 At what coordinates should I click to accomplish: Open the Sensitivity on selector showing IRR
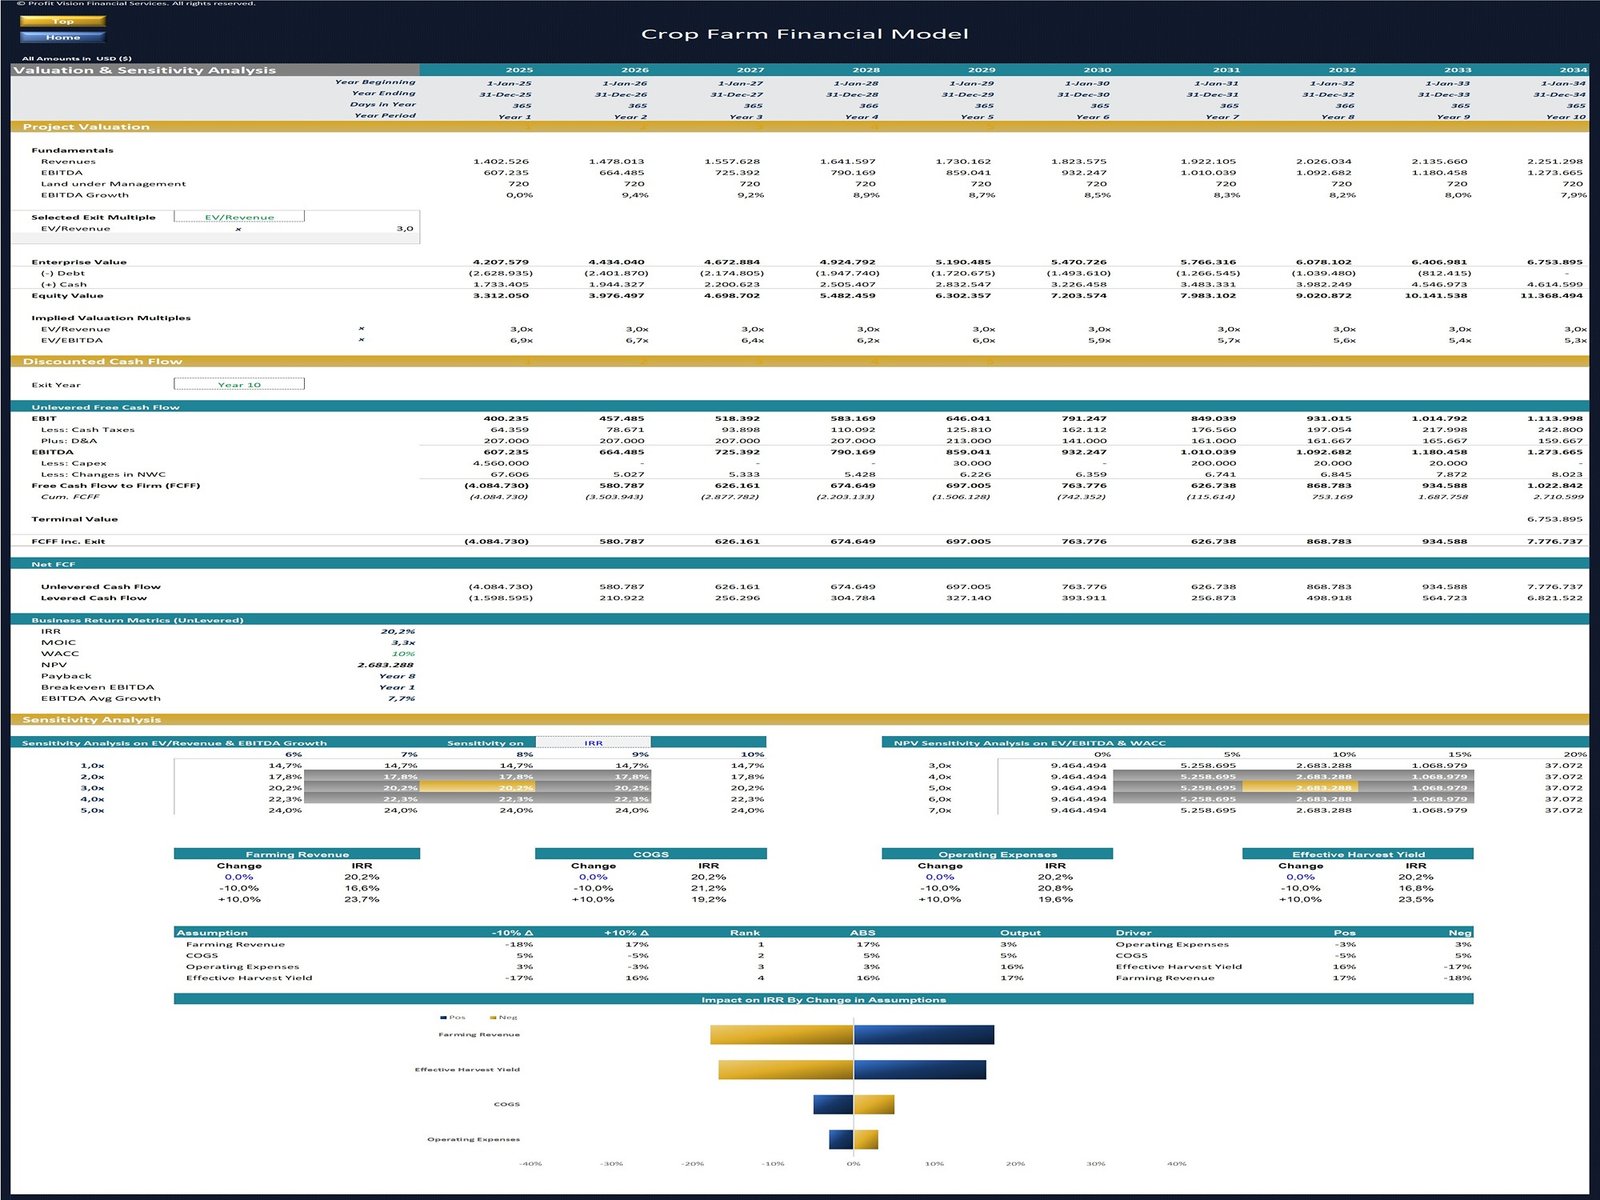click(x=595, y=744)
